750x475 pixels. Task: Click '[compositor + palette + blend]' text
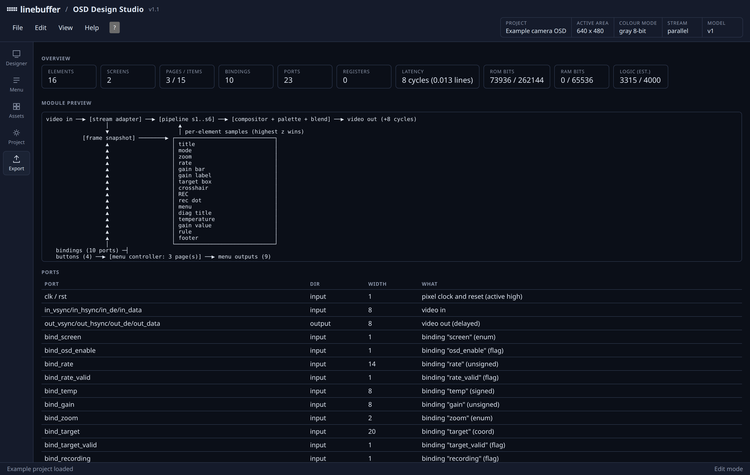281,119
